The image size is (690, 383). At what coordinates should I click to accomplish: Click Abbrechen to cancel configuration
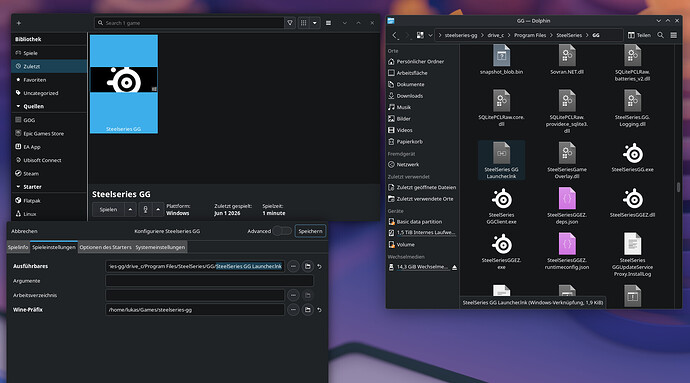coord(24,231)
